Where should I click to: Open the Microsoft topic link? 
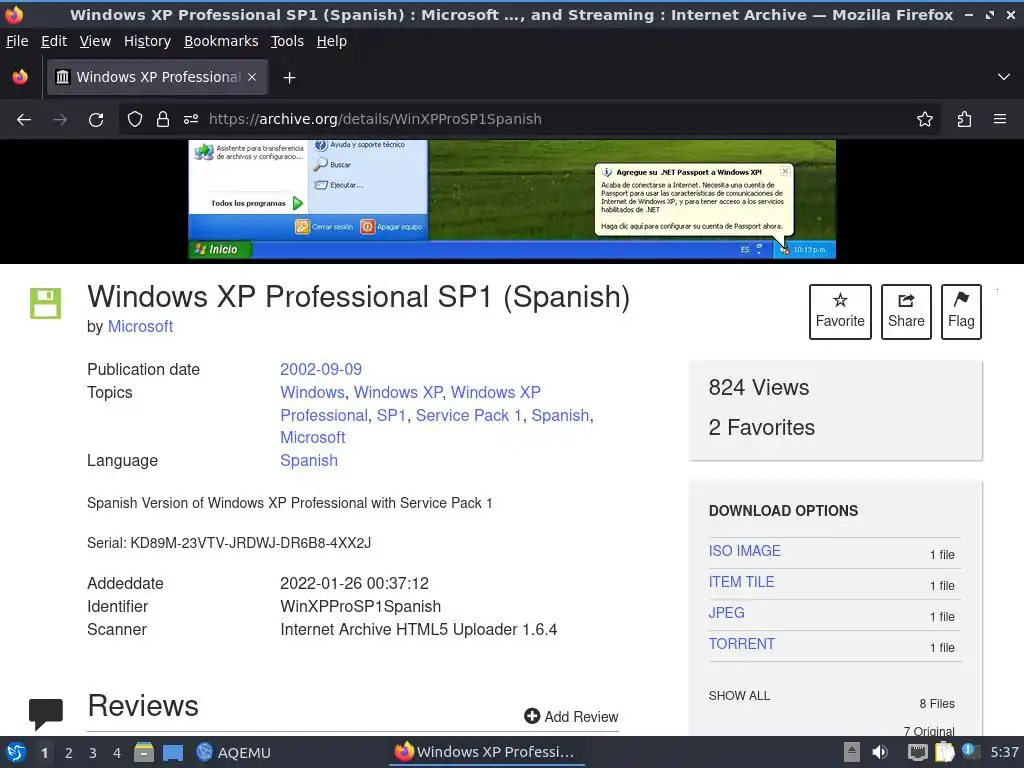[x=313, y=438]
